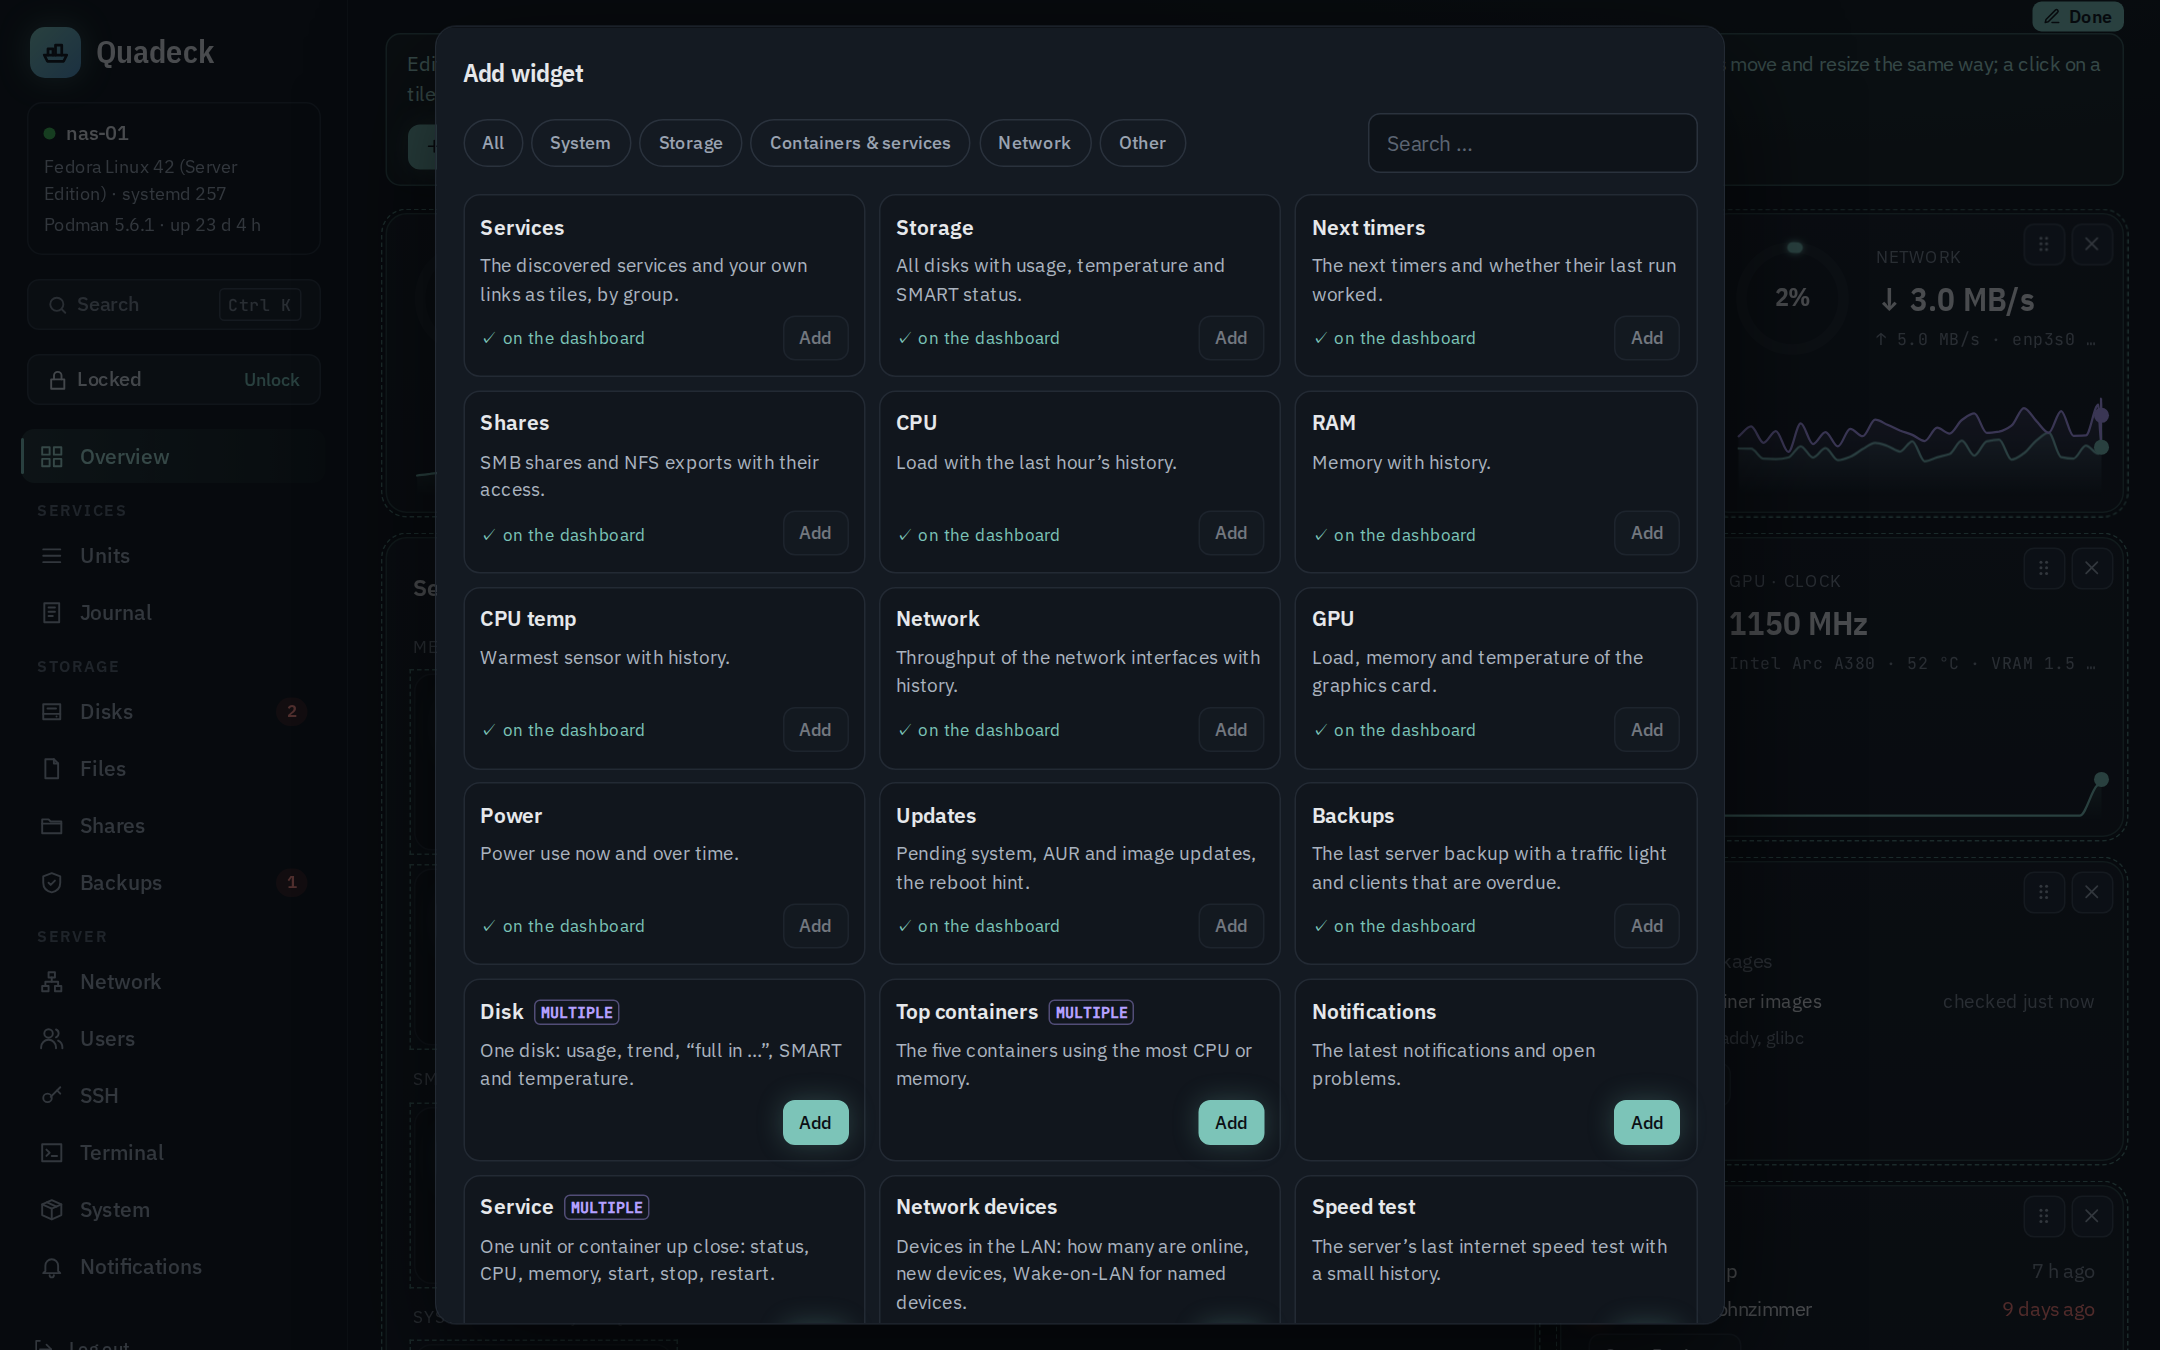Click Add on the Backups card

tap(1646, 926)
